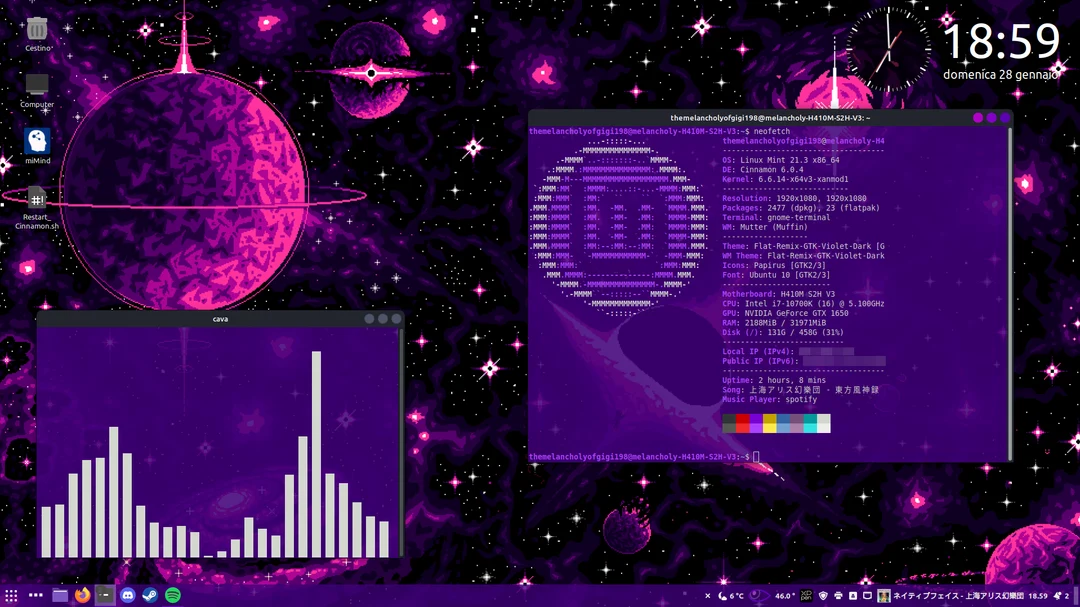Toggle Redshift via the eye tray icon
1080x607 pixels.
[760, 597]
